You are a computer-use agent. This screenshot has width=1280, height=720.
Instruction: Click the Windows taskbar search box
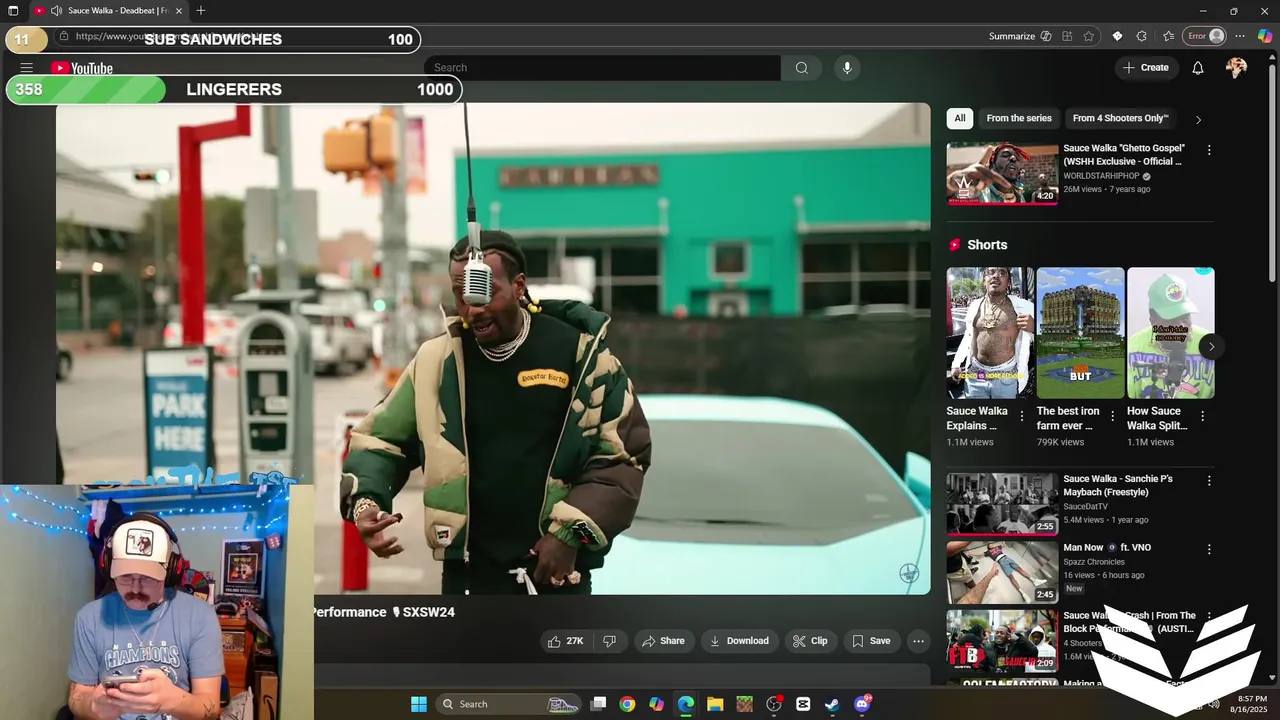coord(510,704)
